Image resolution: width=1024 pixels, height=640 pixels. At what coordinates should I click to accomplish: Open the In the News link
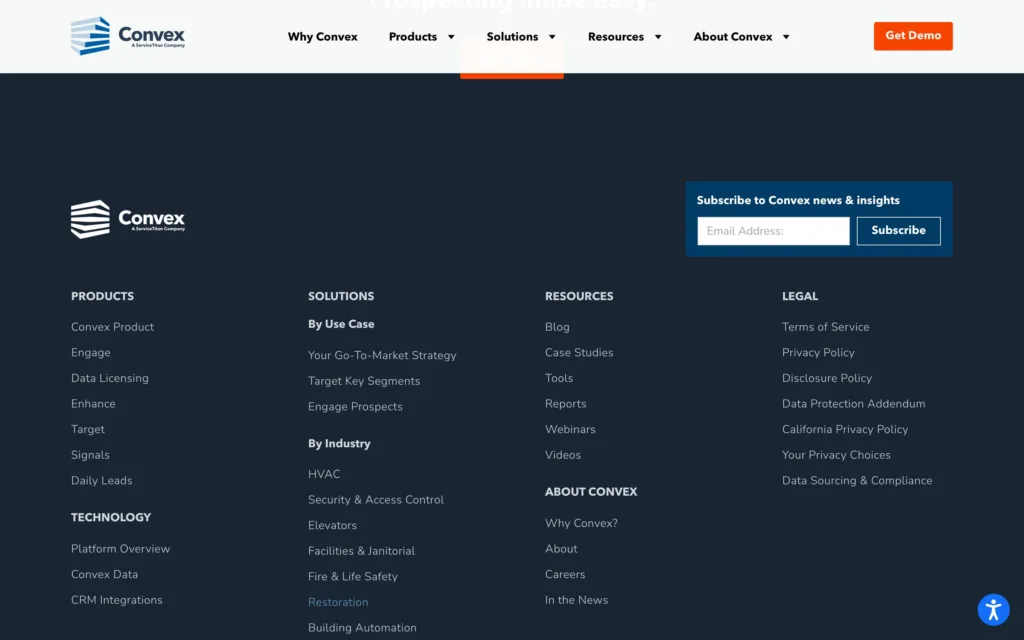coord(576,600)
